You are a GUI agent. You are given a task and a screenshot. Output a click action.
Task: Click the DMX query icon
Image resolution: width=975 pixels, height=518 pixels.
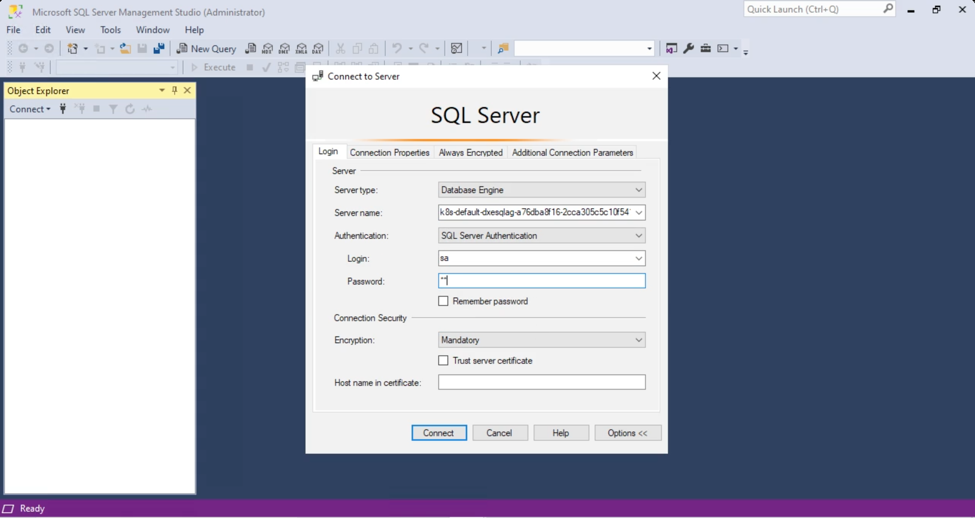coord(284,49)
